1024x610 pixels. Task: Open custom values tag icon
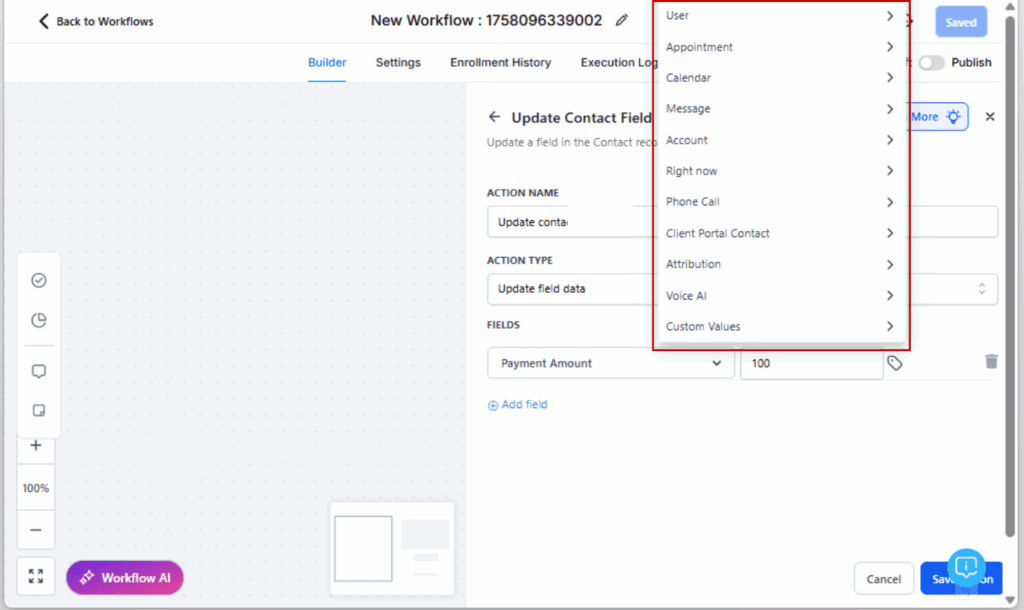(895, 363)
